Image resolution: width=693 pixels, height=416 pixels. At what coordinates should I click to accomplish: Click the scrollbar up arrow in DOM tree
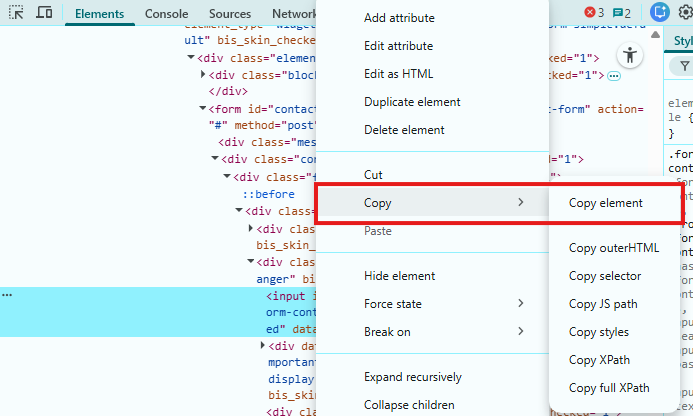click(655, 34)
